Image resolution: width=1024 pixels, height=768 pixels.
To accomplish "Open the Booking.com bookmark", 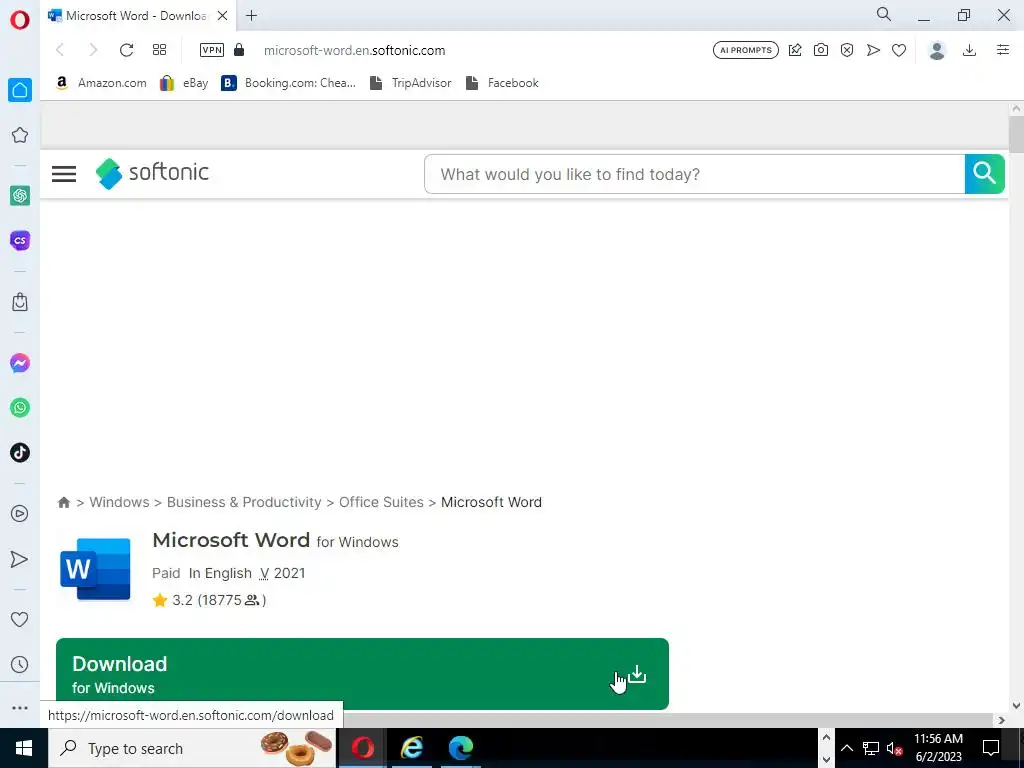I will pyautogui.click(x=289, y=83).
